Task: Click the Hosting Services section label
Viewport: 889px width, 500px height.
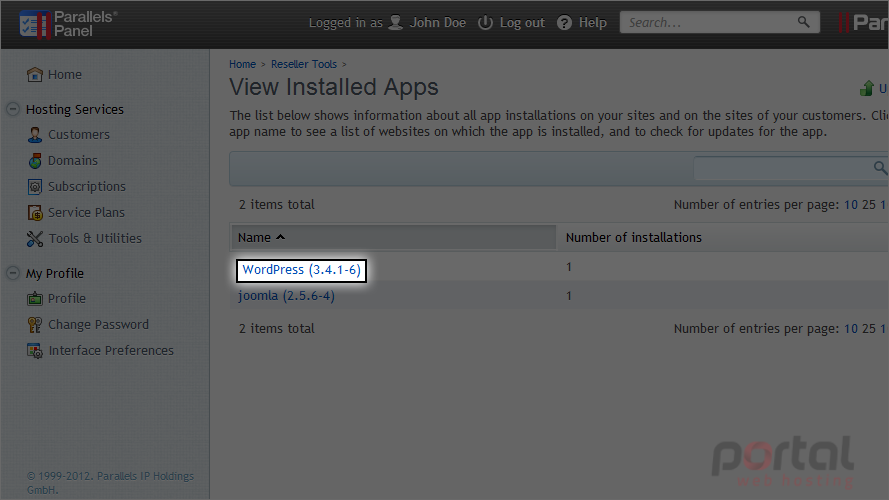Action: point(75,109)
